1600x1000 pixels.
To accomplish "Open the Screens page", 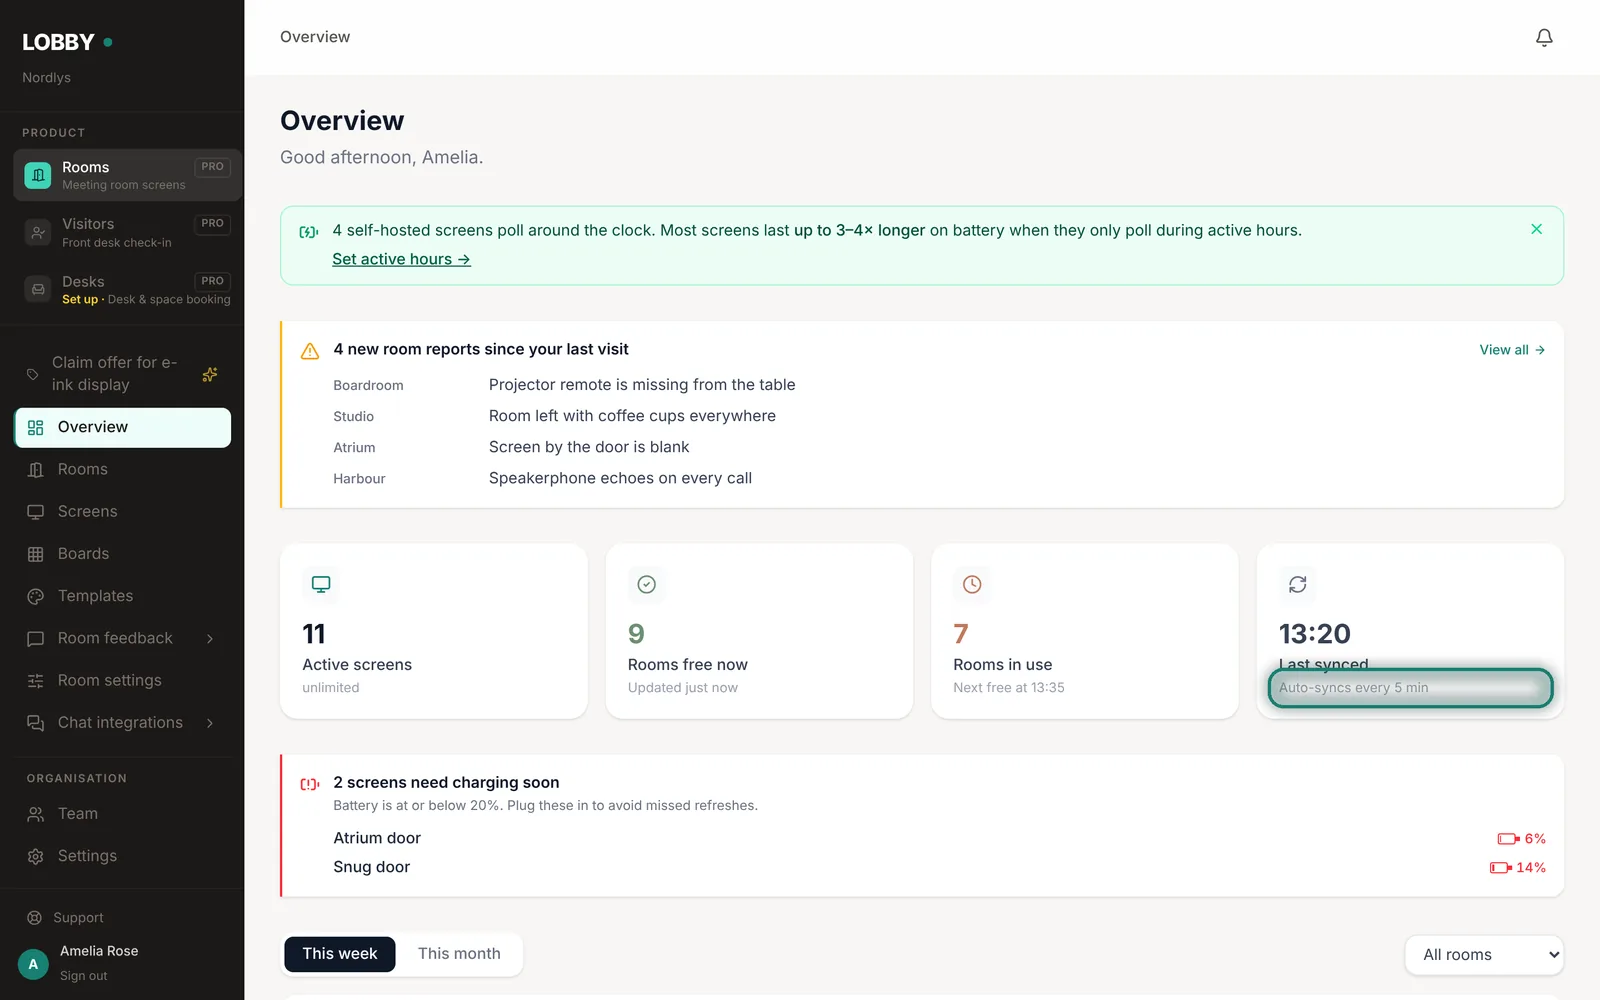I will [x=122, y=511].
